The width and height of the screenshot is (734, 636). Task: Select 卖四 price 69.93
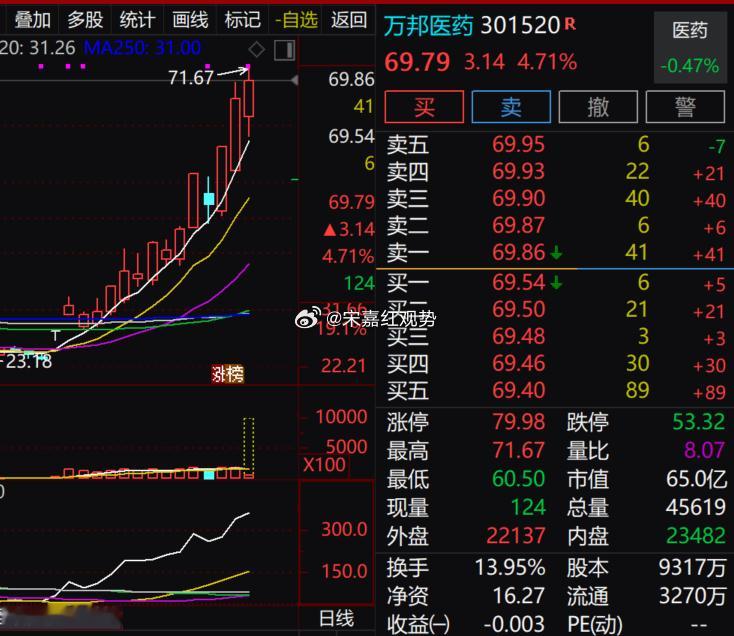point(518,172)
